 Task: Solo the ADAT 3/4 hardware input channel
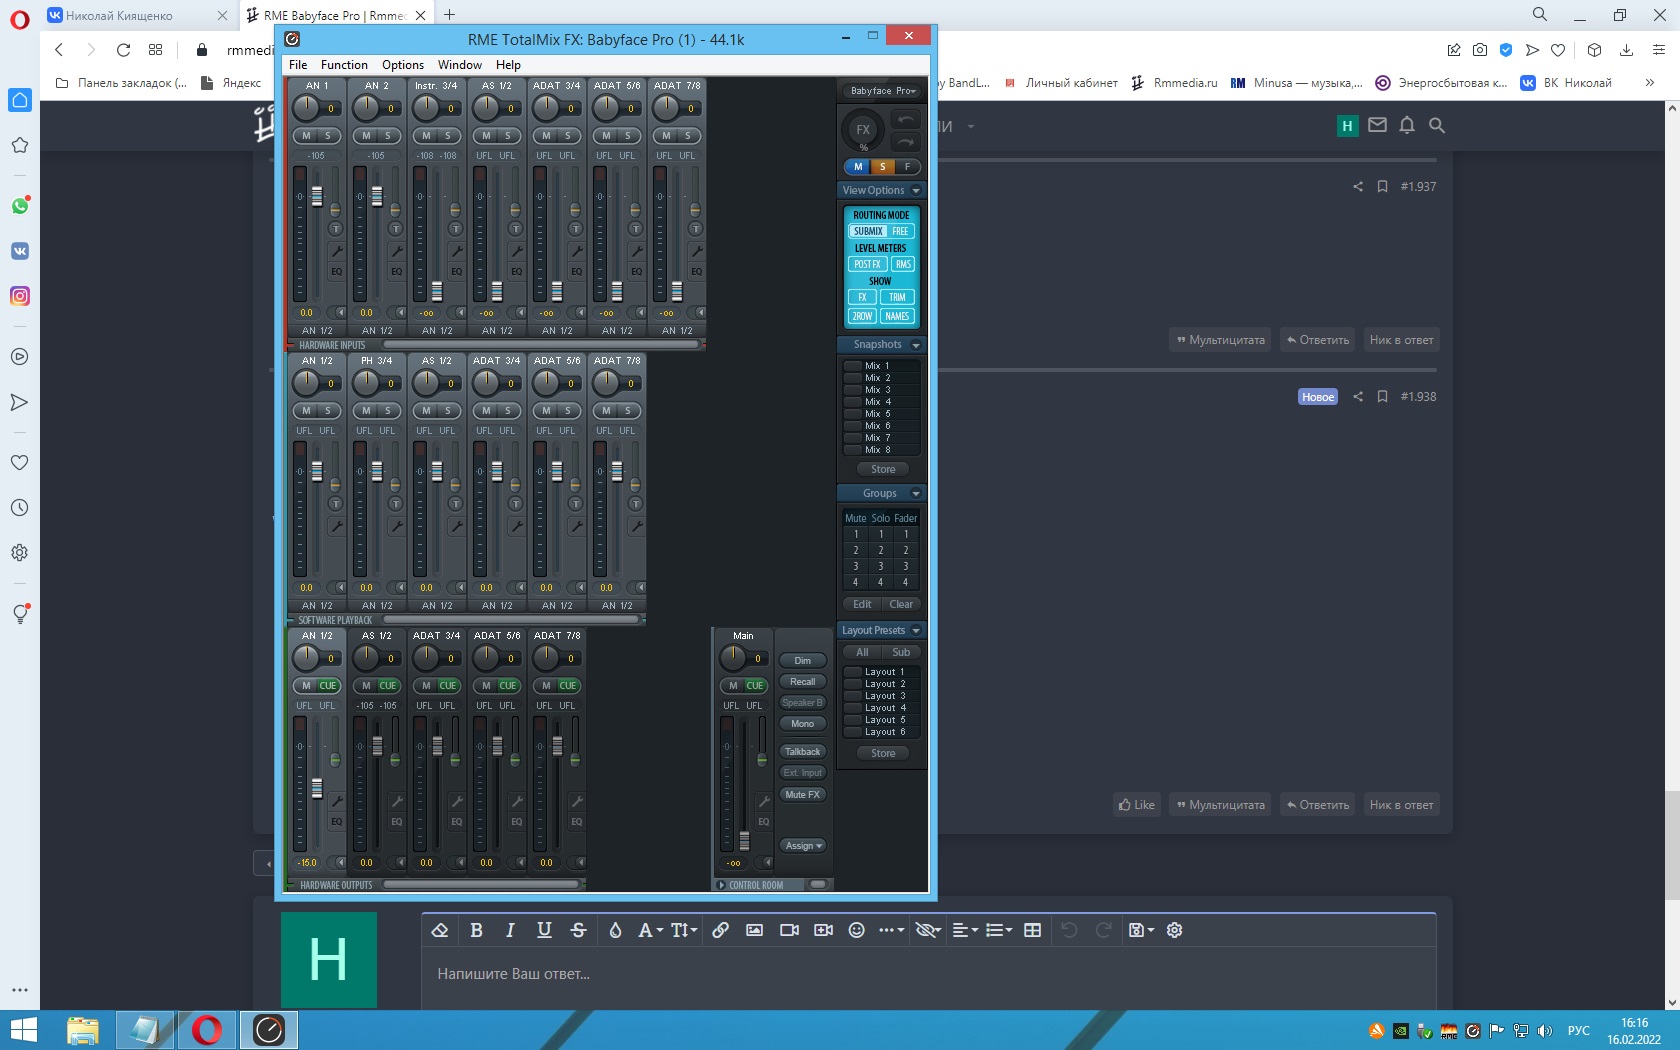(x=568, y=136)
